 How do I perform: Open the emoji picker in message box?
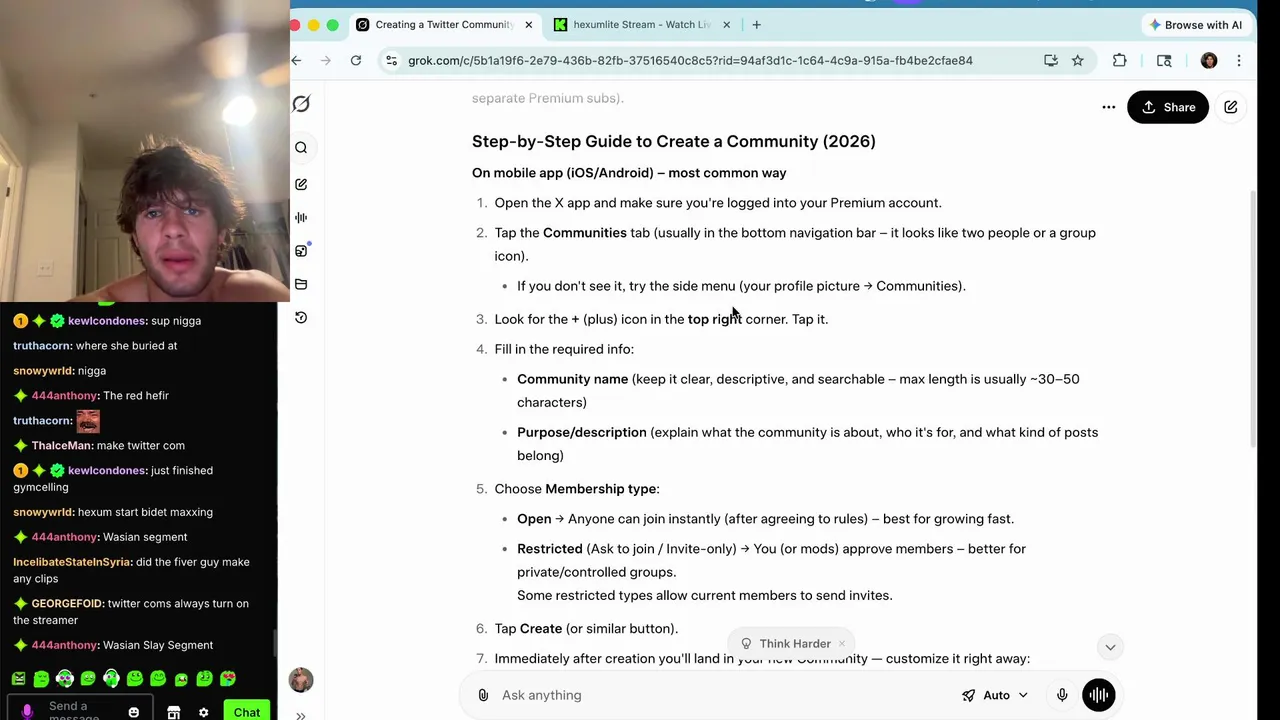click(x=133, y=713)
